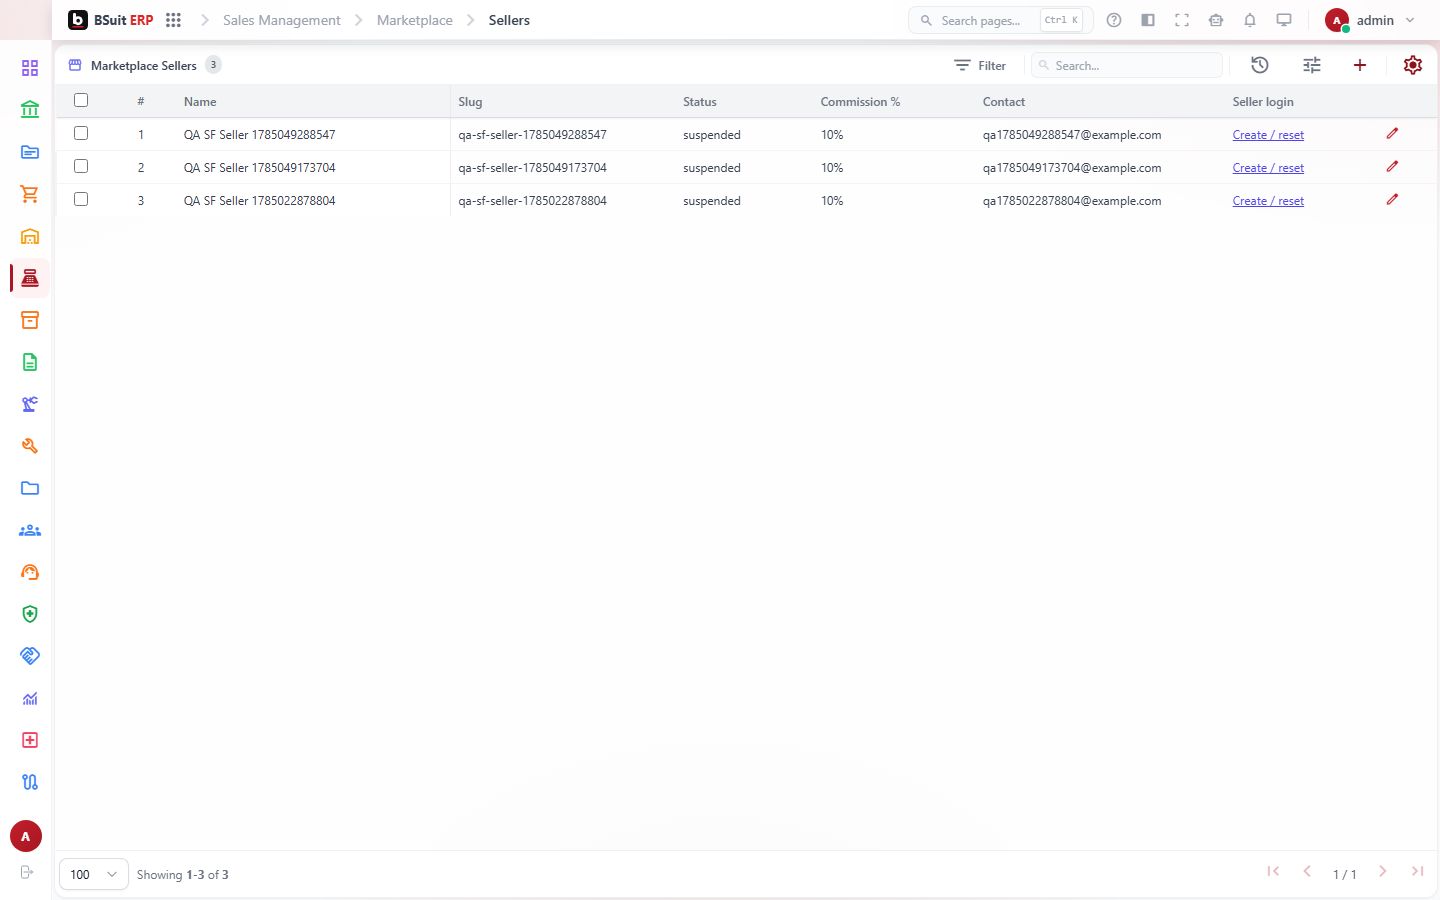Sort by the Status column header
Viewport: 1440px width, 900px height.
coord(700,102)
